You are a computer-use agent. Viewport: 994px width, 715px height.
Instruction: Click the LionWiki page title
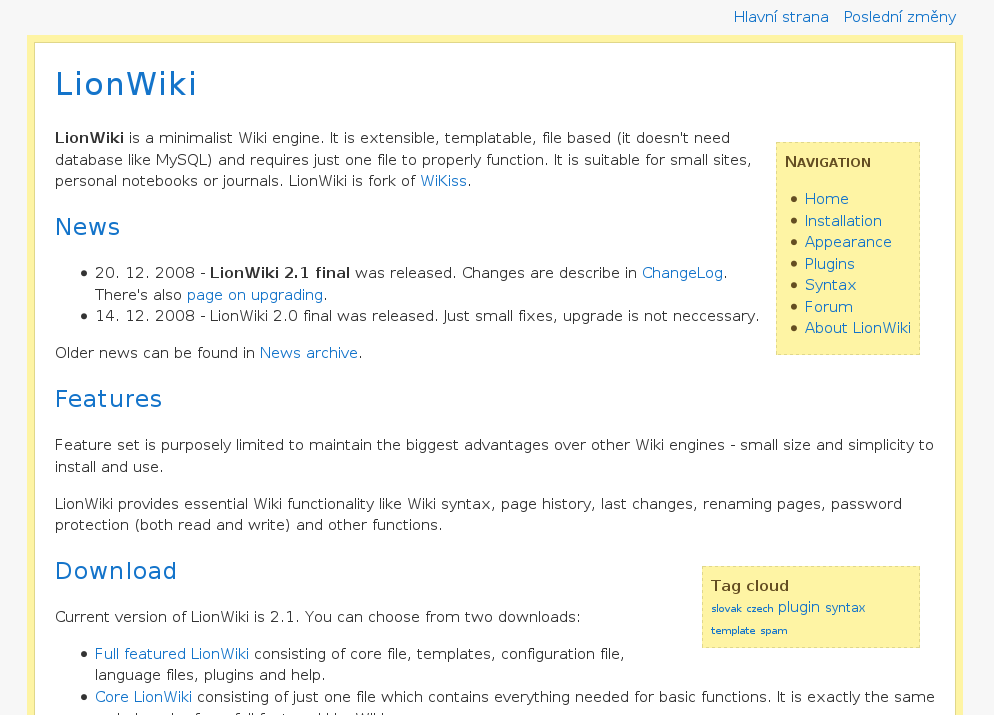pyautogui.click(x=126, y=85)
